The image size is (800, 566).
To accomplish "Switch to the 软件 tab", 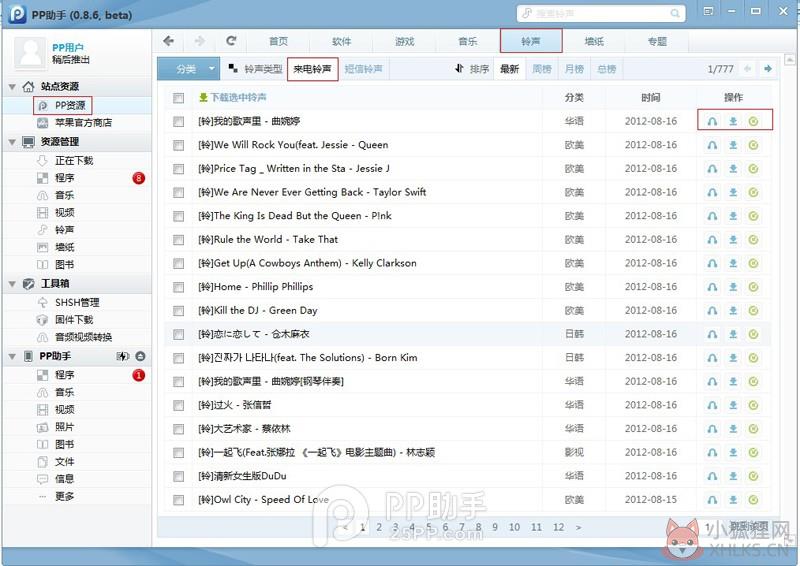I will coord(341,41).
